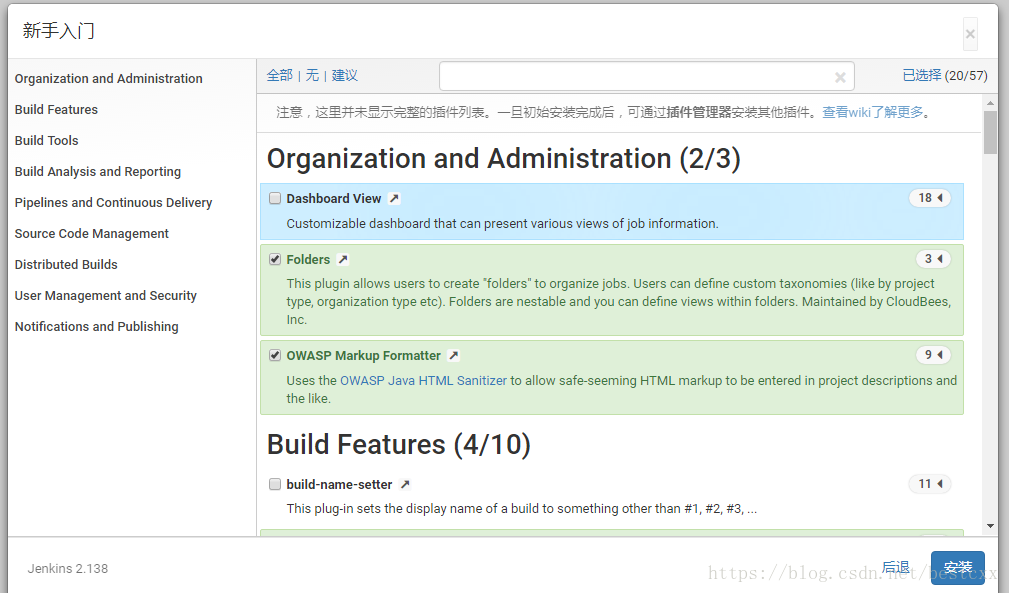Jump to Source Code Management category
Viewport: 1009px width, 593px height.
(x=91, y=233)
